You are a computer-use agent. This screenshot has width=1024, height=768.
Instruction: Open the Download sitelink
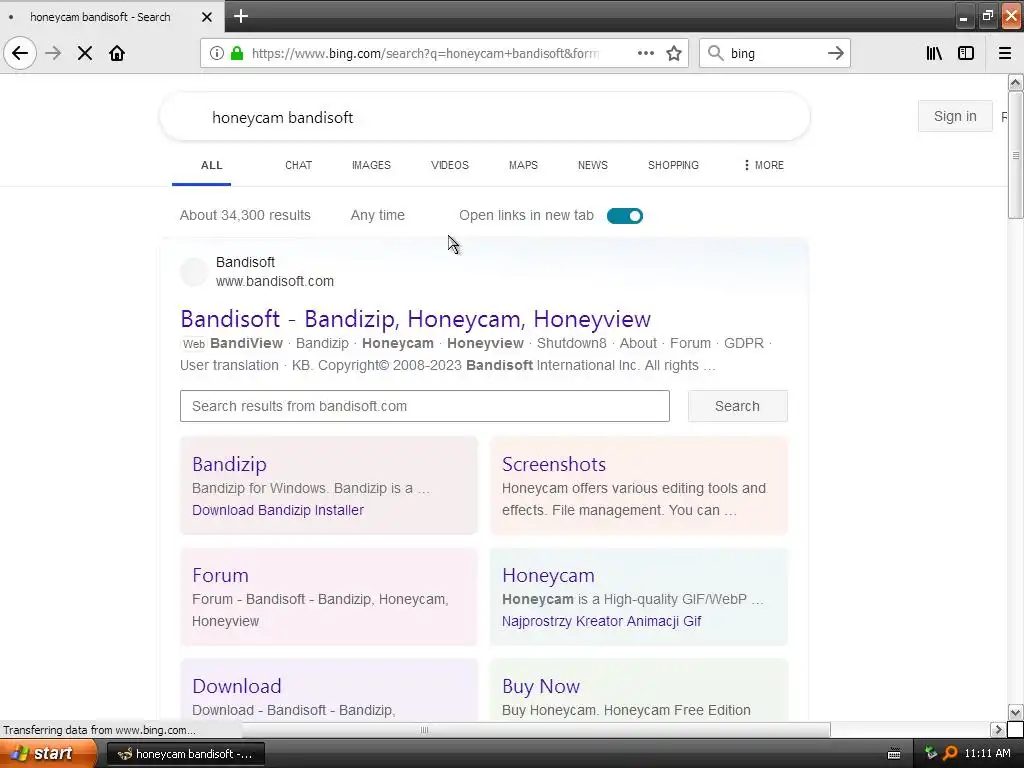[236, 686]
